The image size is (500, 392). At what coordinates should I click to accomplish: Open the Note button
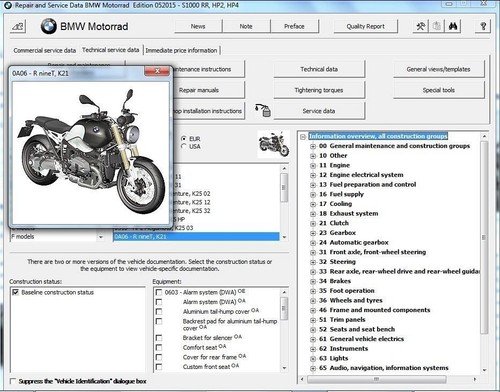tap(246, 26)
